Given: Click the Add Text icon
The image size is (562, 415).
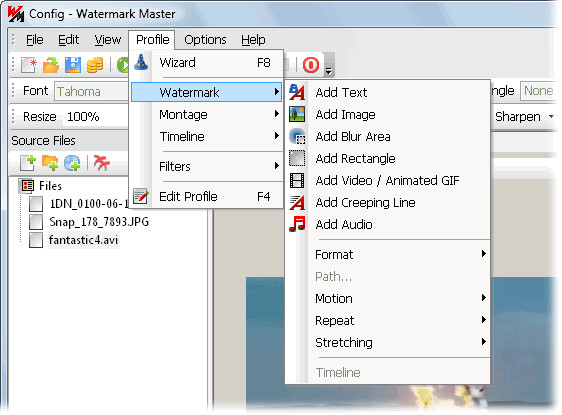Looking at the screenshot, I should coord(297,92).
